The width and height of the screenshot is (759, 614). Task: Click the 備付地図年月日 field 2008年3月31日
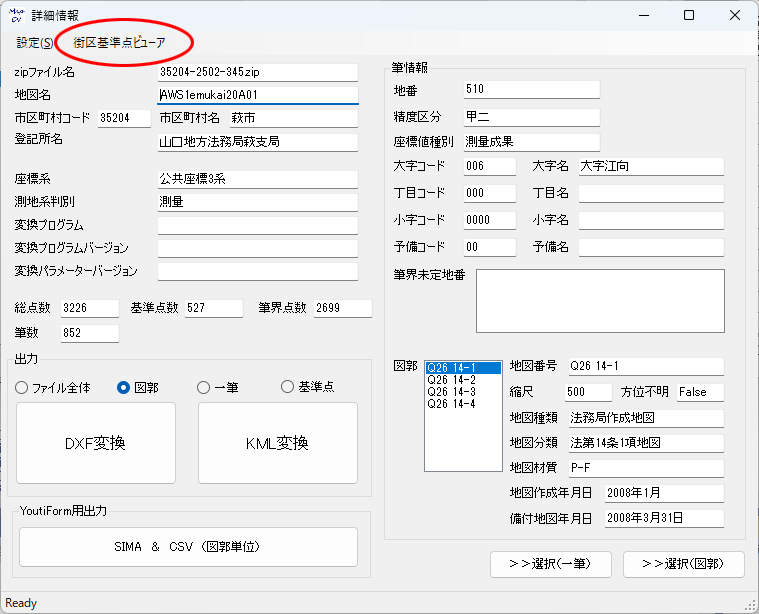coord(664,519)
